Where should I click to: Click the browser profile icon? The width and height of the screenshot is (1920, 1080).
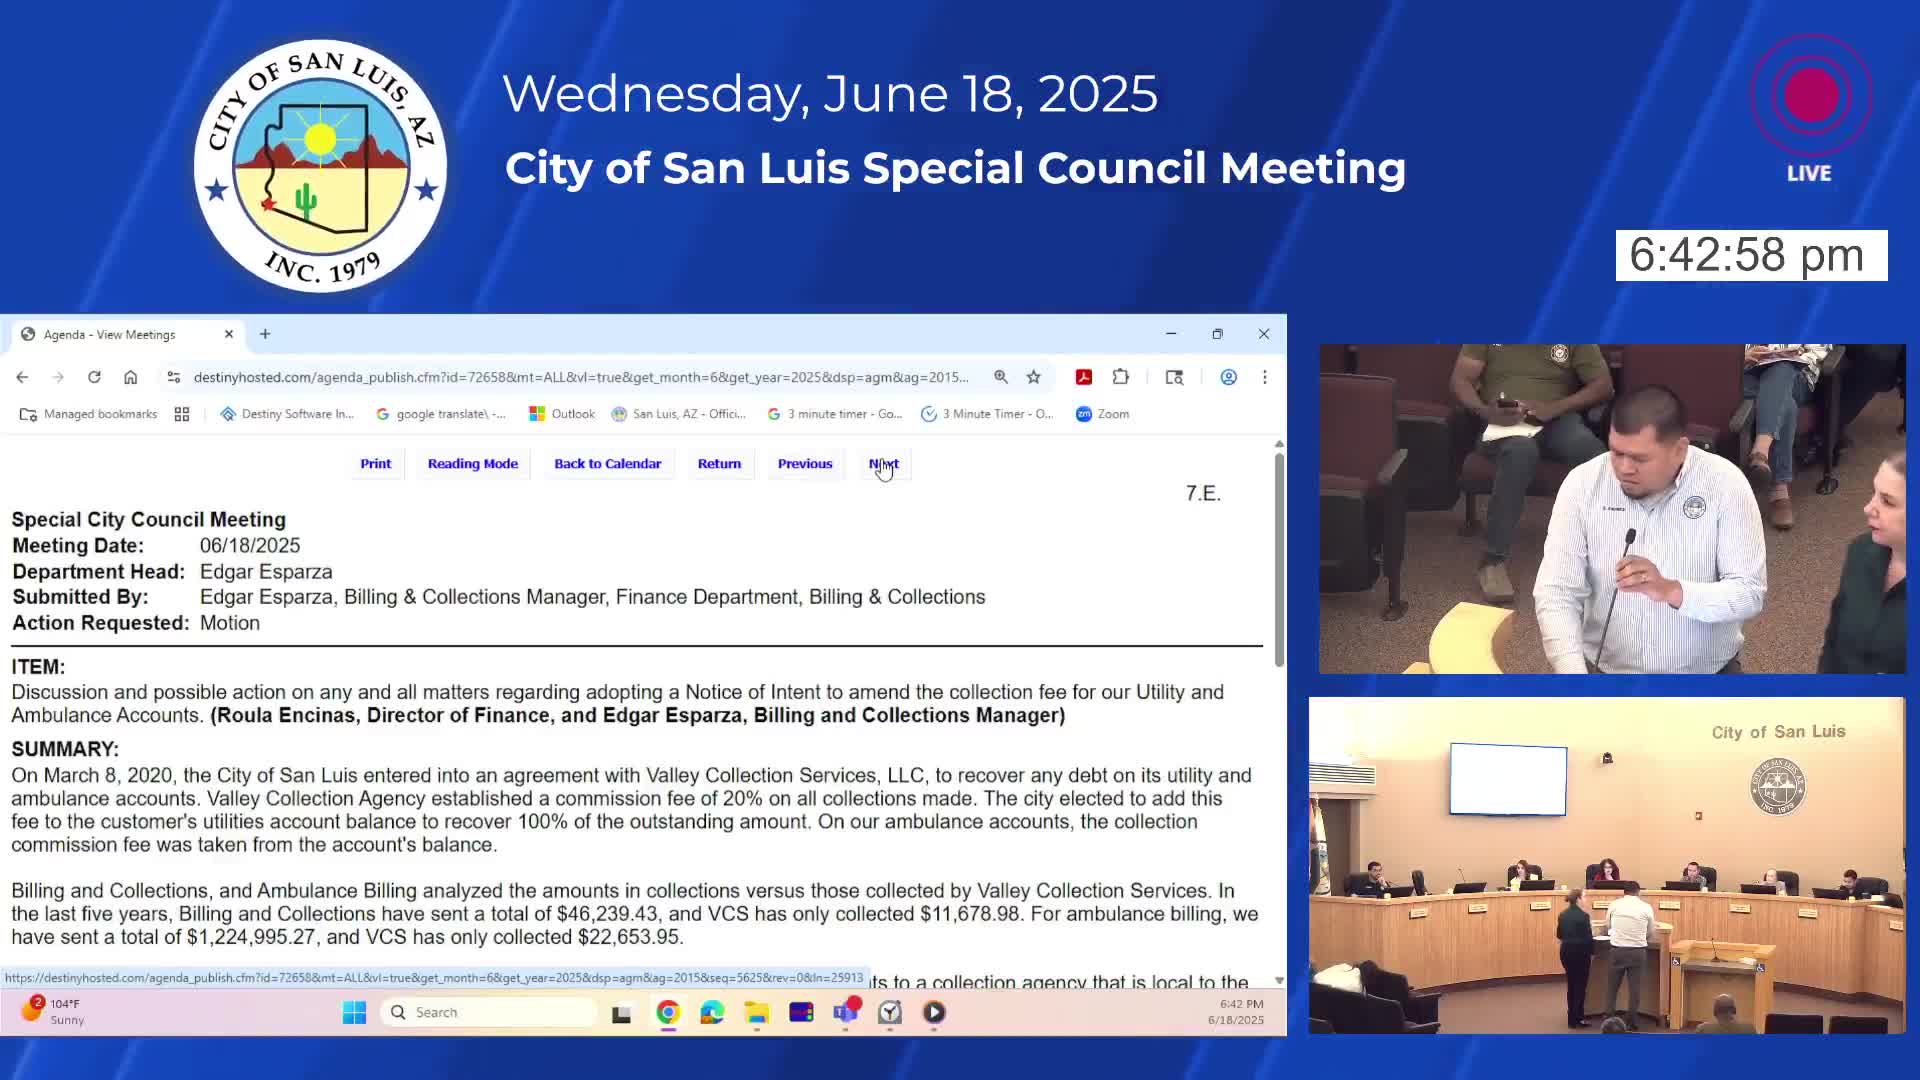click(1228, 377)
